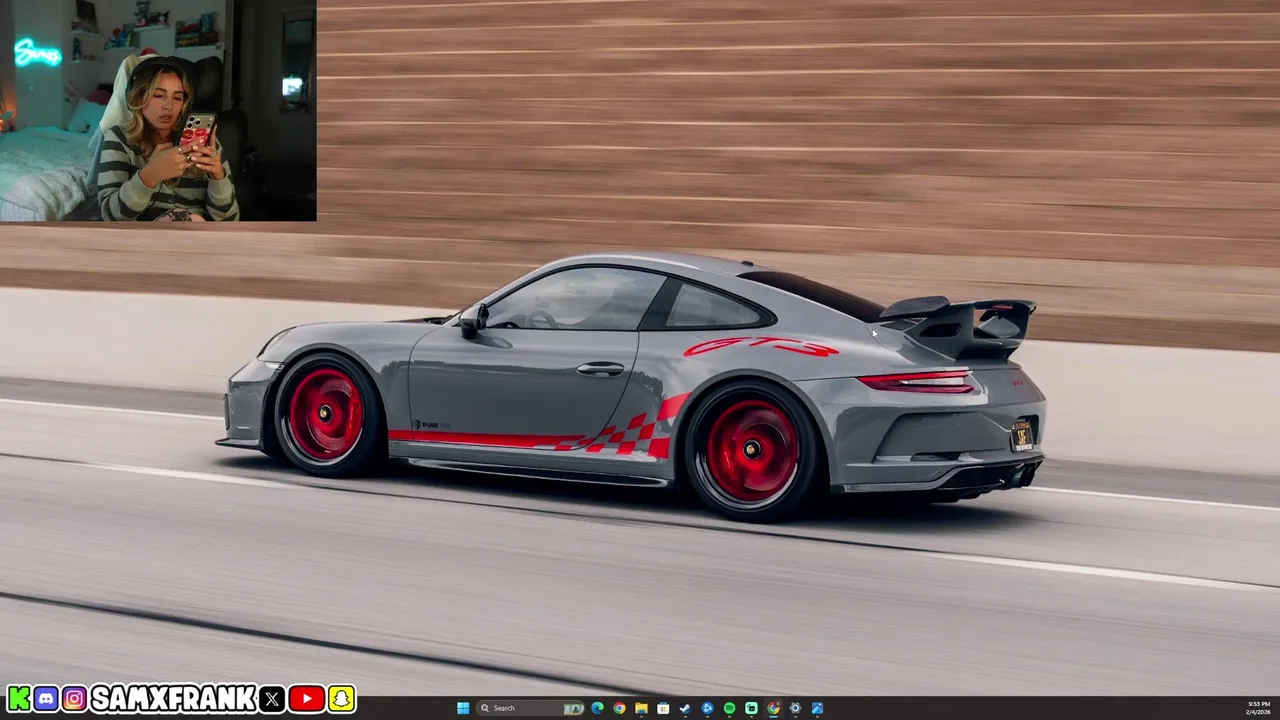Open the blue app icon beside Steam
The width and height of the screenshot is (1280, 720).
point(707,708)
